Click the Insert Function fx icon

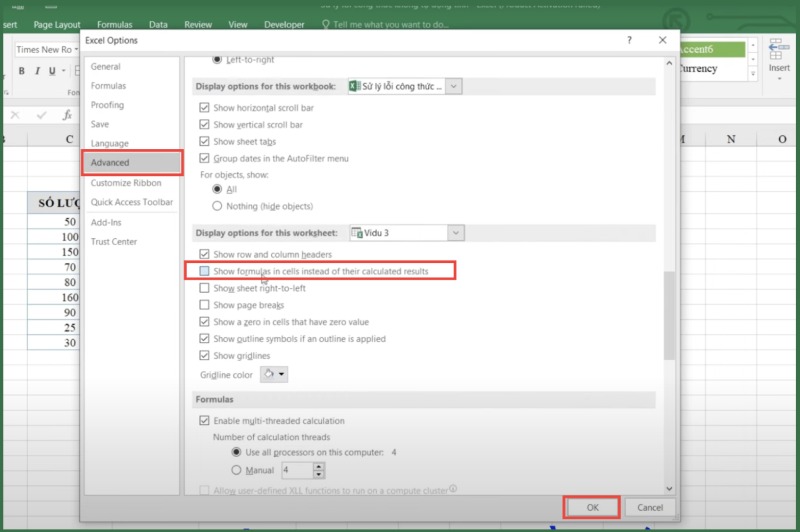pyautogui.click(x=67, y=115)
